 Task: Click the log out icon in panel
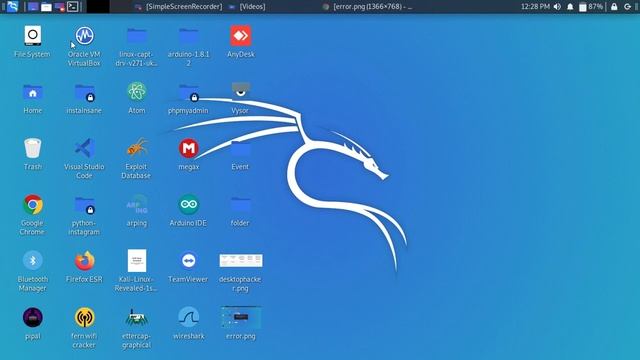pos(628,7)
